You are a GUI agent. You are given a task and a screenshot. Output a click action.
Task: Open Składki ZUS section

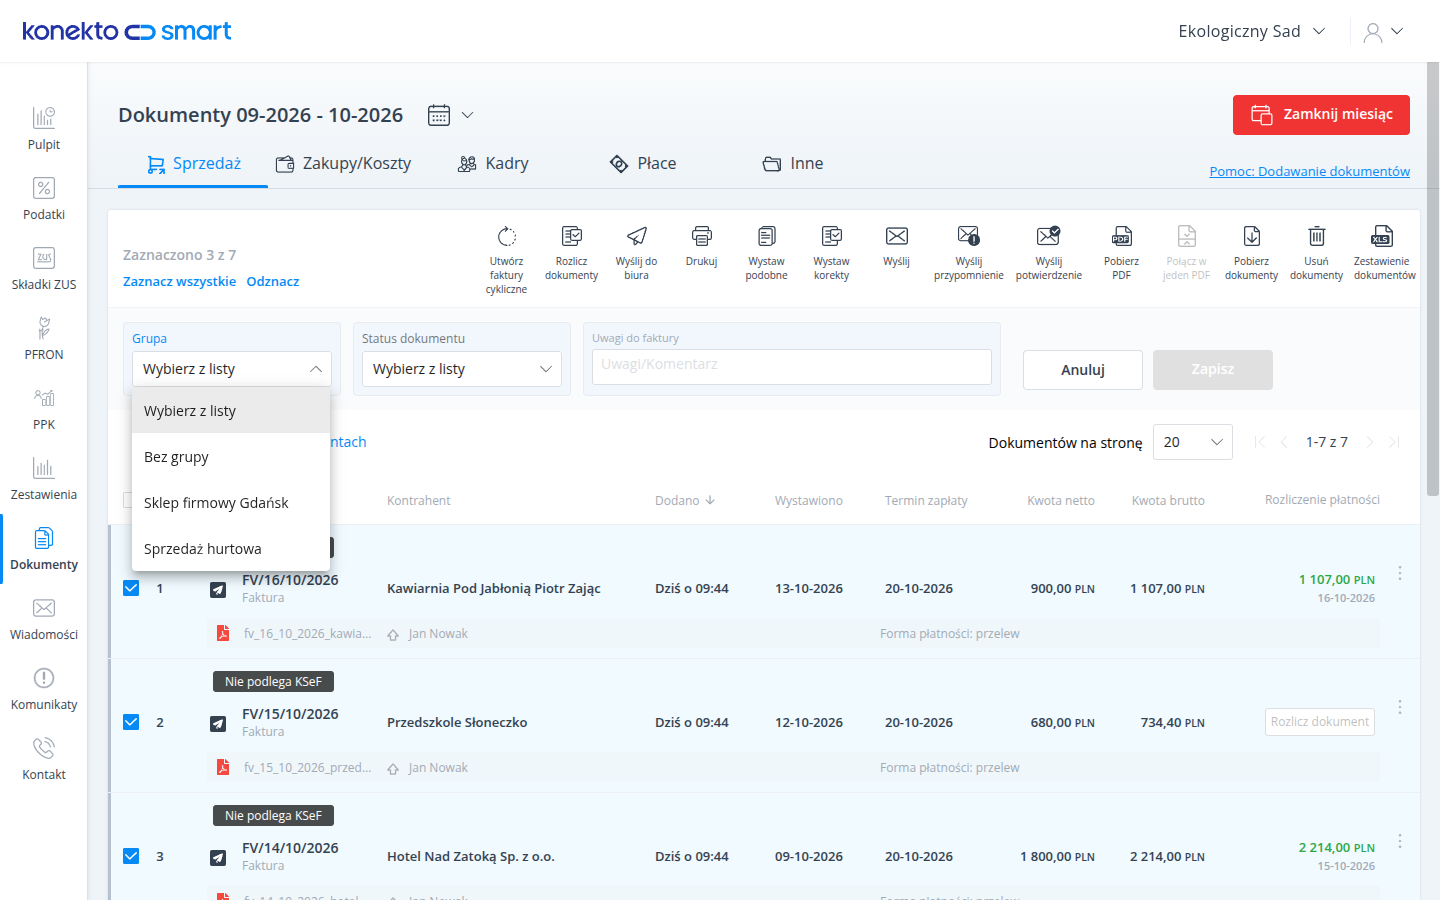pos(44,269)
